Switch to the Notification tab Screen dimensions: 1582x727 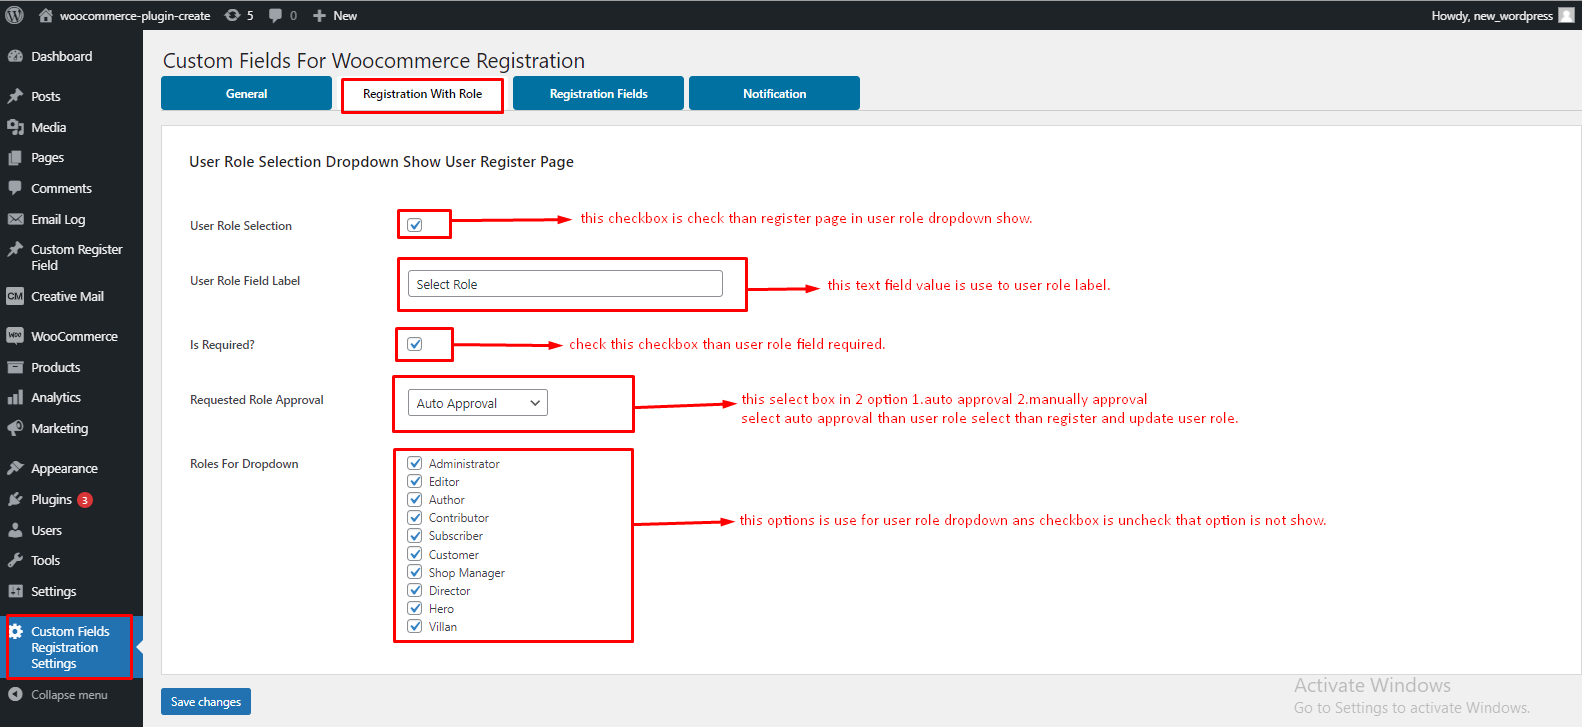pyautogui.click(x=774, y=93)
